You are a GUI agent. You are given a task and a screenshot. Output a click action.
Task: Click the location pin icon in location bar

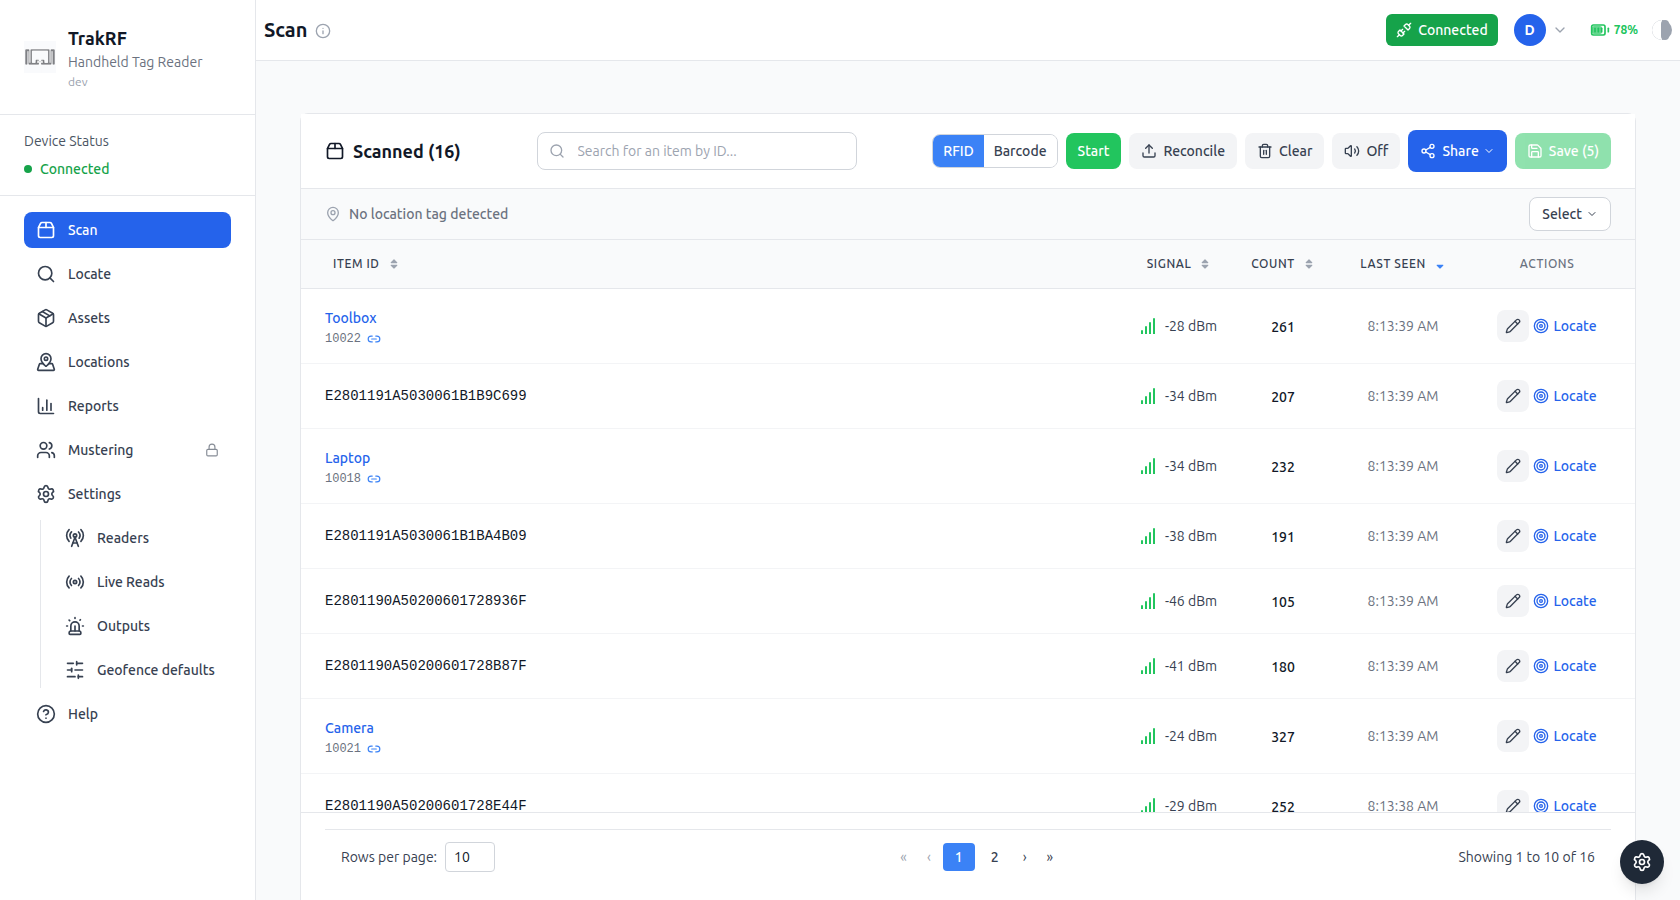(333, 214)
